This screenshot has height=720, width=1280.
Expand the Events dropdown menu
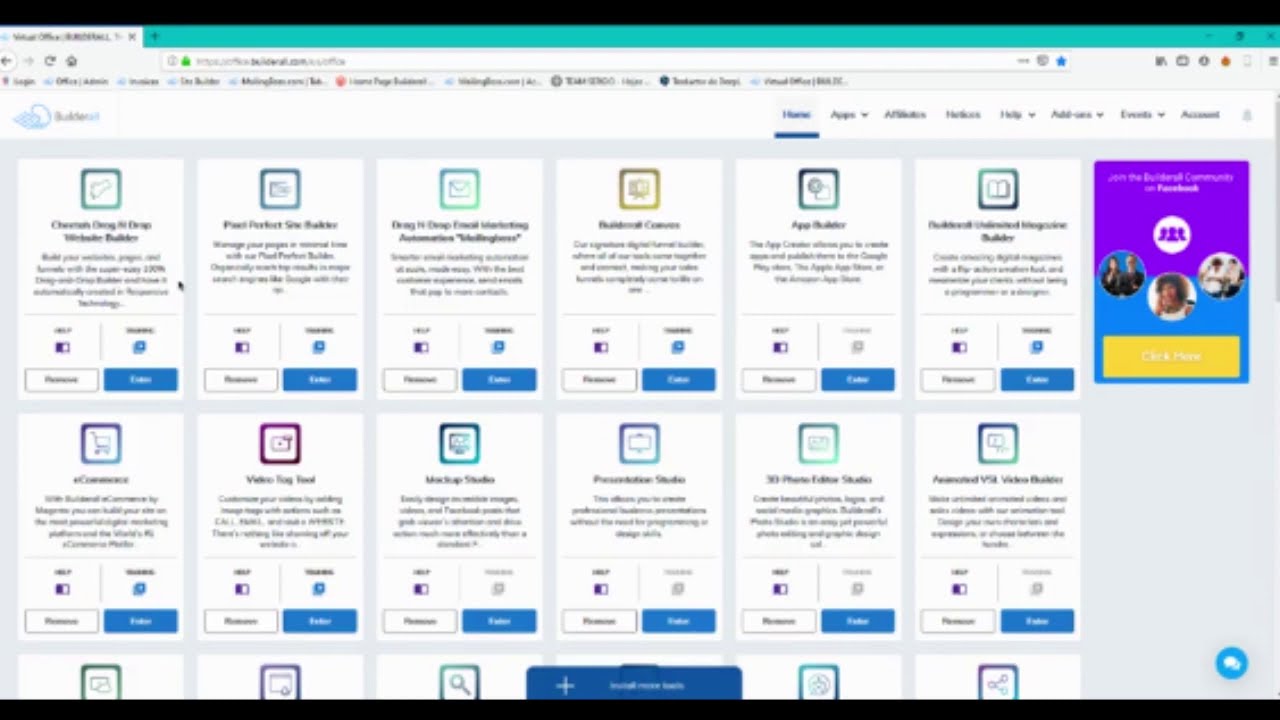coord(1142,115)
